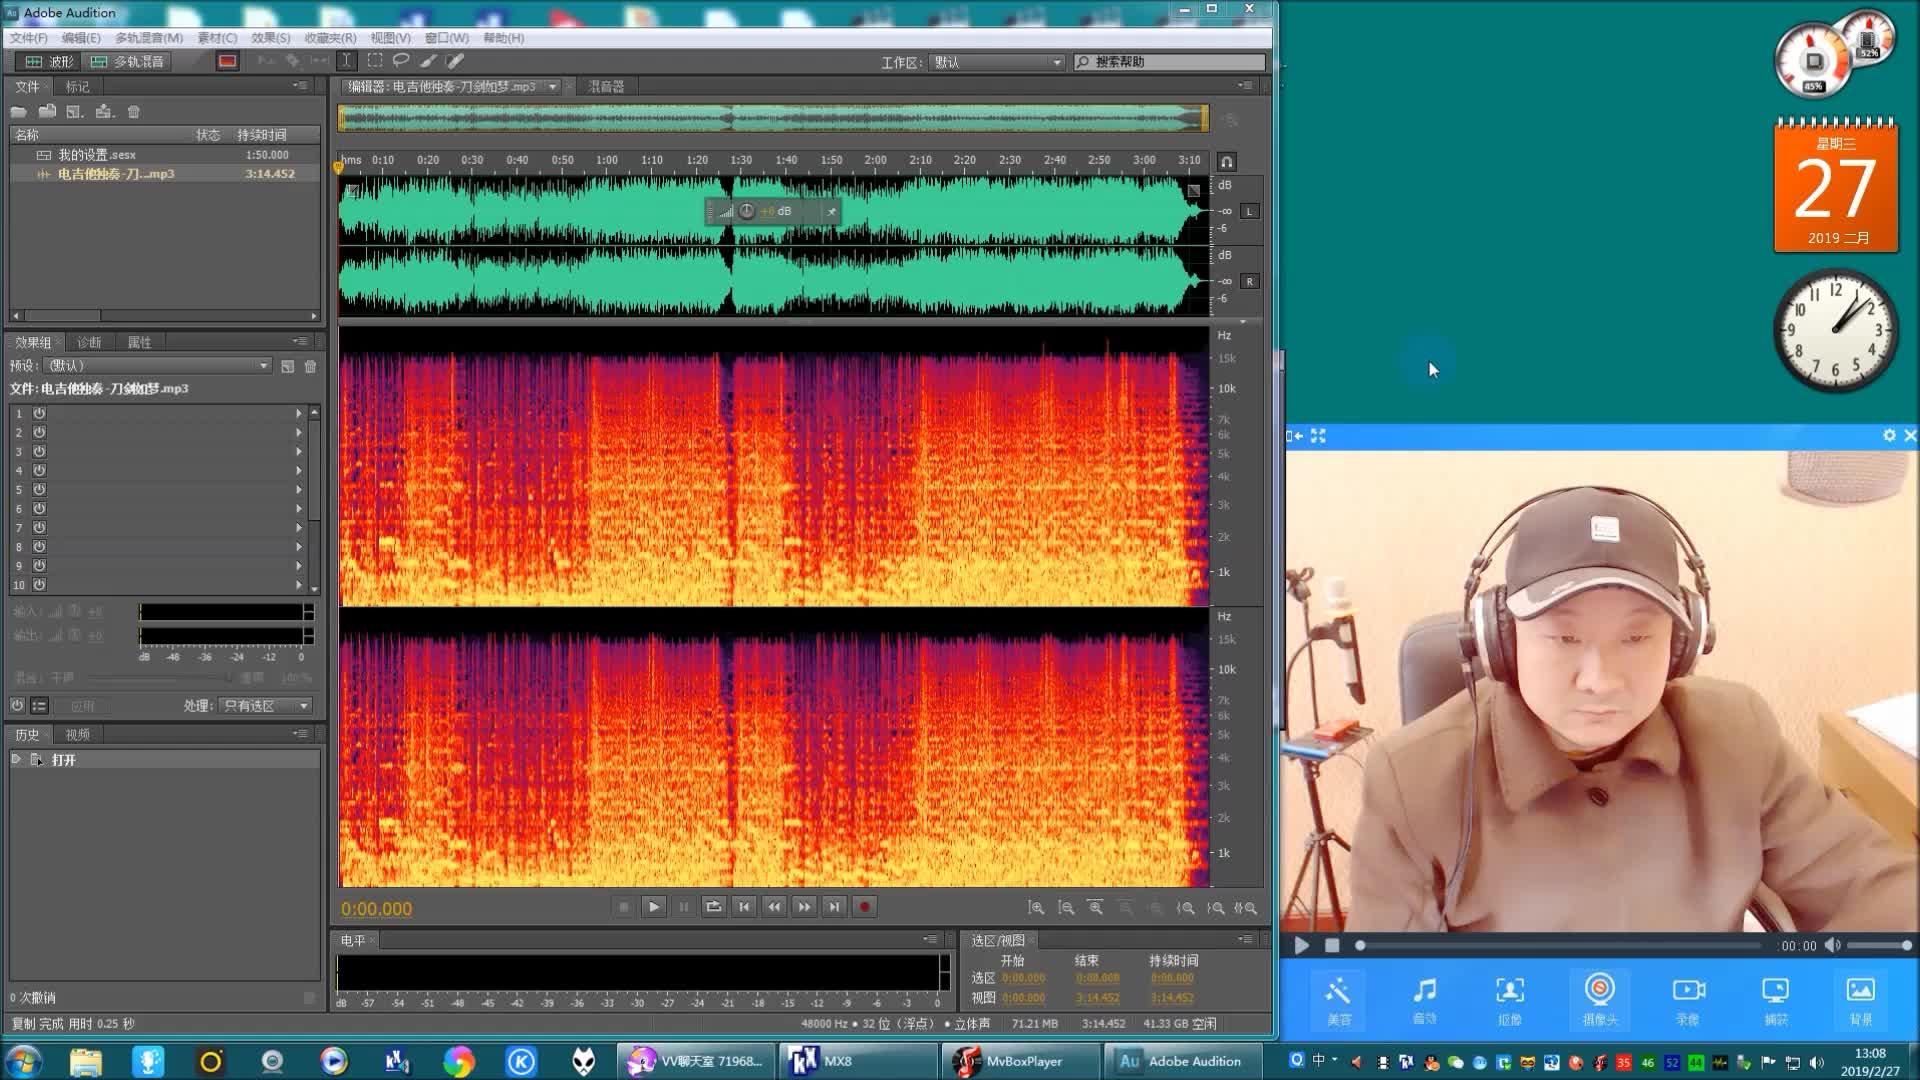The width and height of the screenshot is (1920, 1080).
Task: Click the trash icon in Files panel
Action: 134,112
